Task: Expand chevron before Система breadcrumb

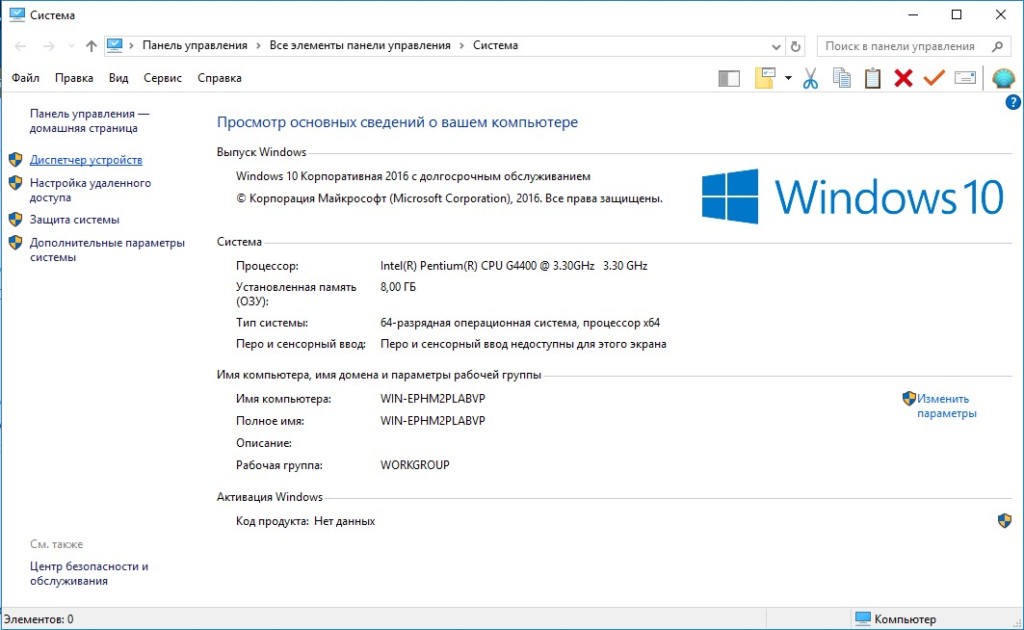Action: click(x=462, y=46)
